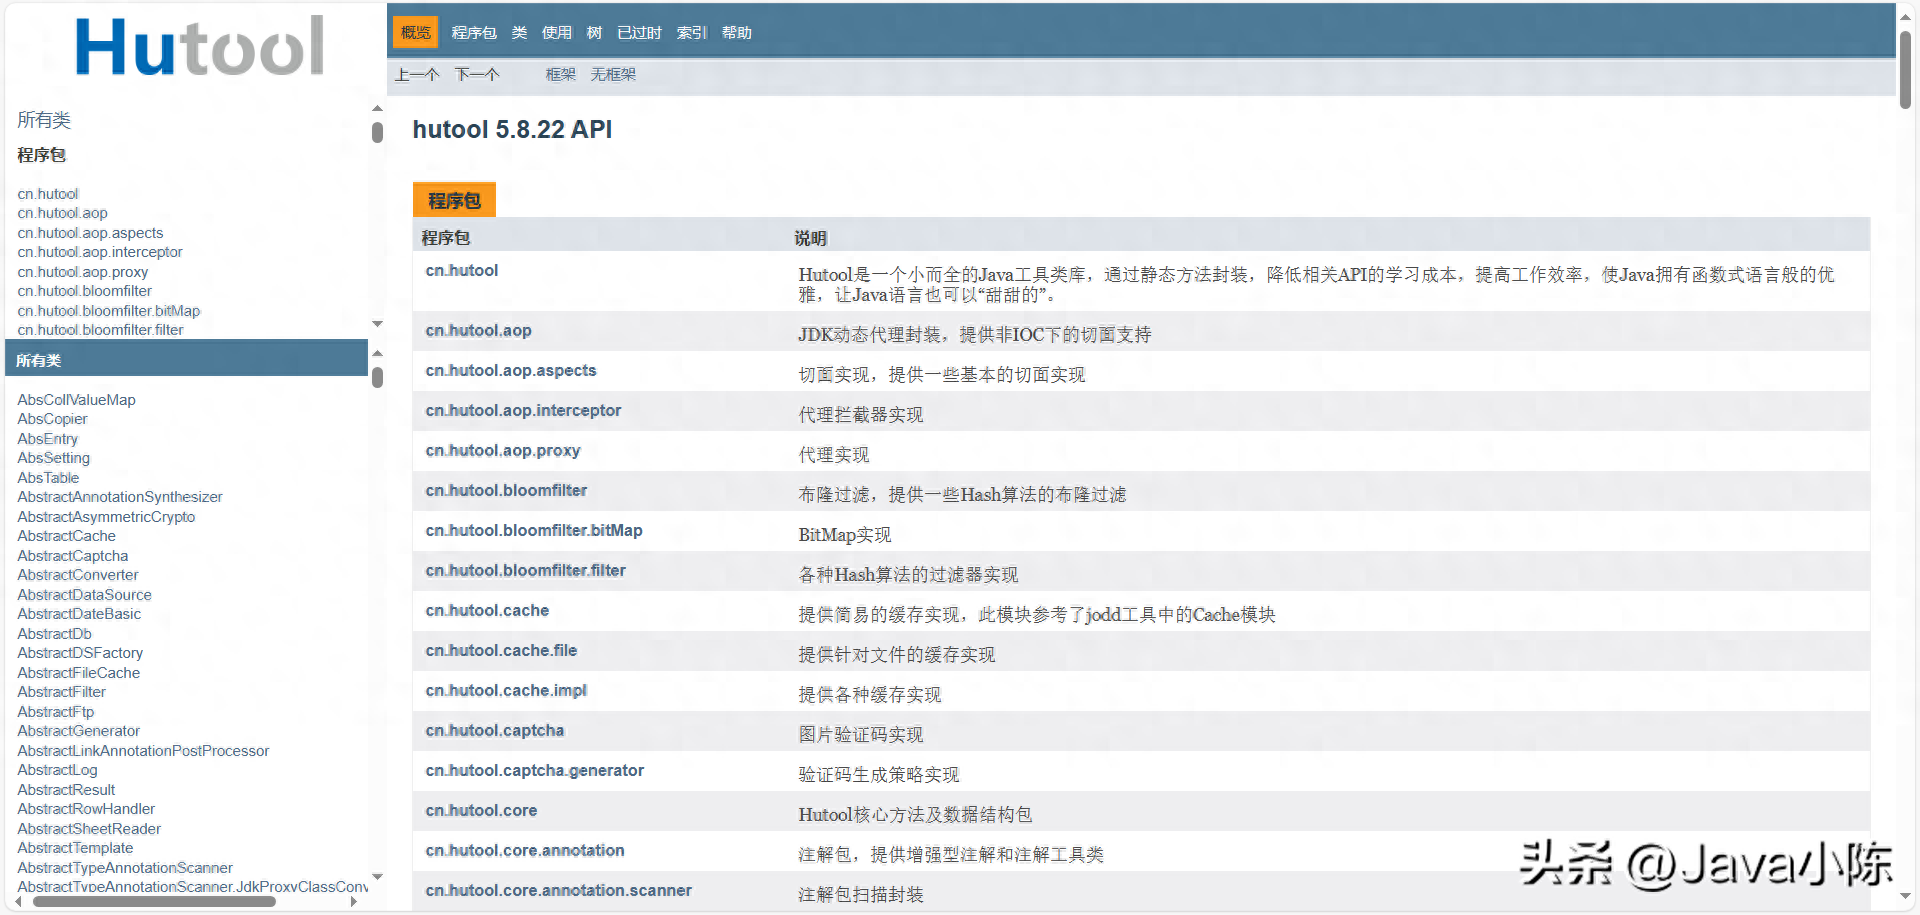Open the AbstractCaptcha class
This screenshot has height=915, width=1920.
pos(72,556)
